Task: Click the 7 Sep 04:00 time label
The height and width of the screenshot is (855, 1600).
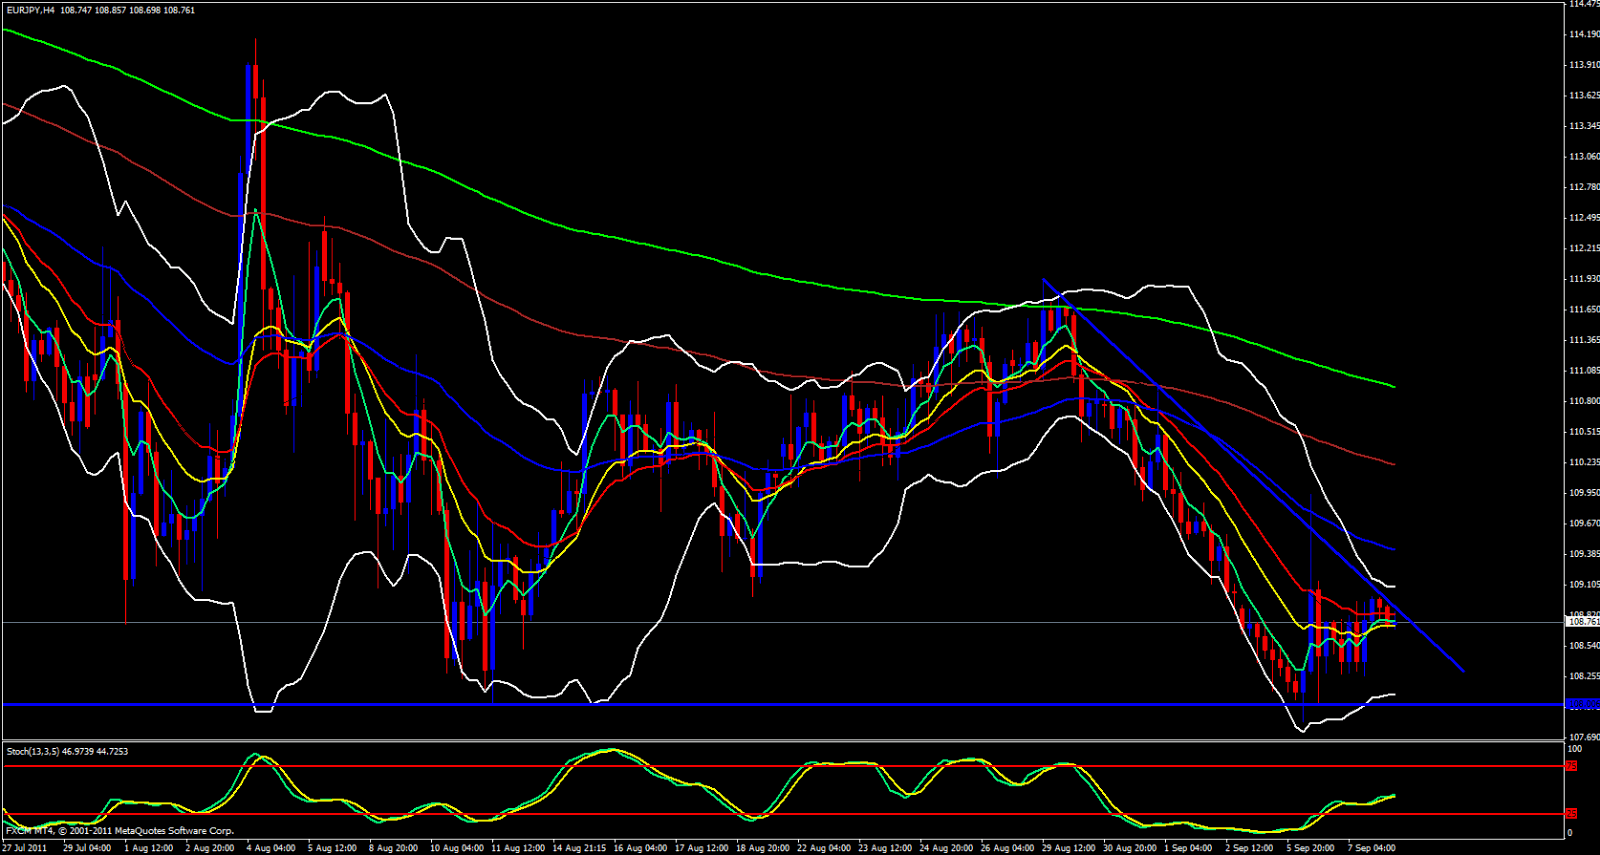Action: pos(1371,848)
